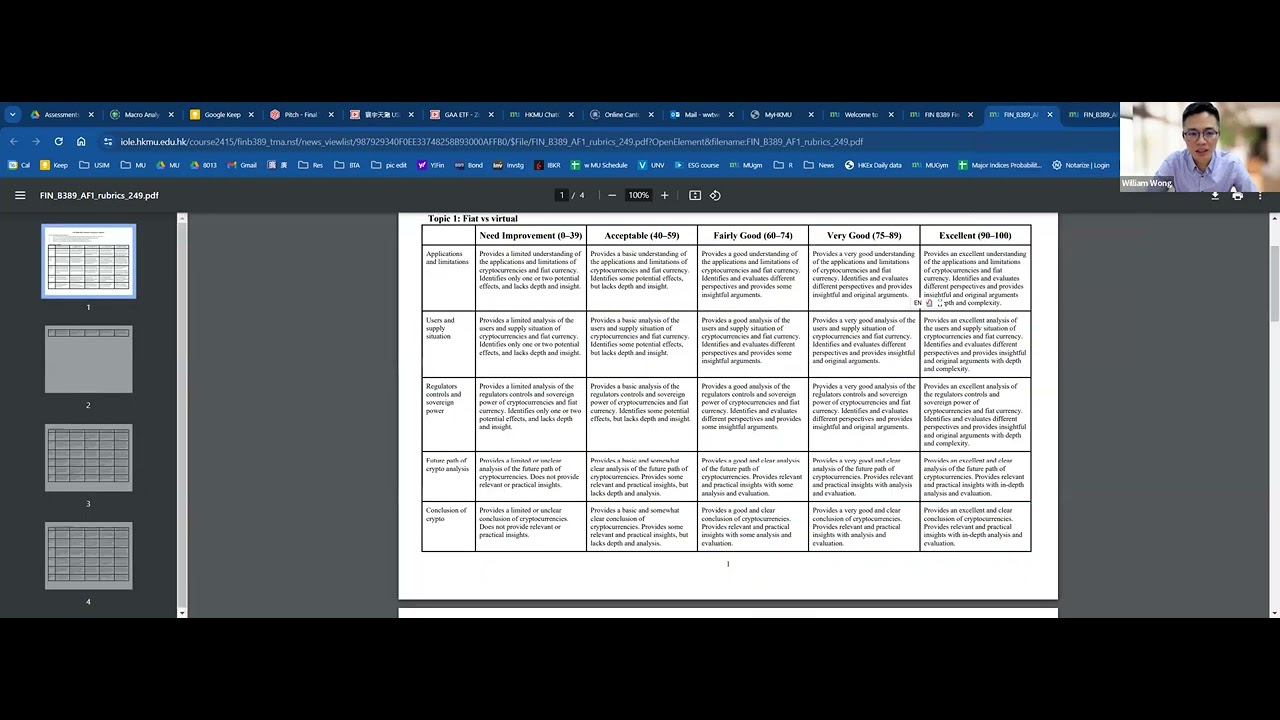This screenshot has height=720, width=1280.
Task: Open the w MU Schedule bookmark
Action: [x=600, y=165]
